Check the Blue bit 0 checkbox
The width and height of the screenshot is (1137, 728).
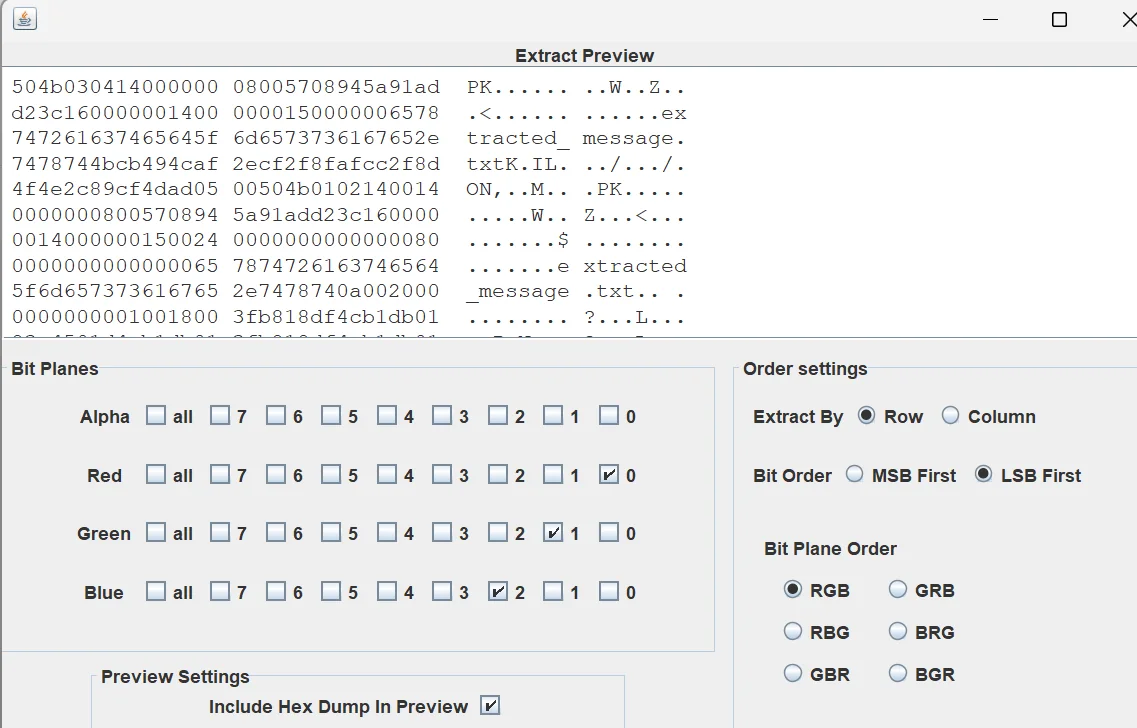tap(608, 592)
